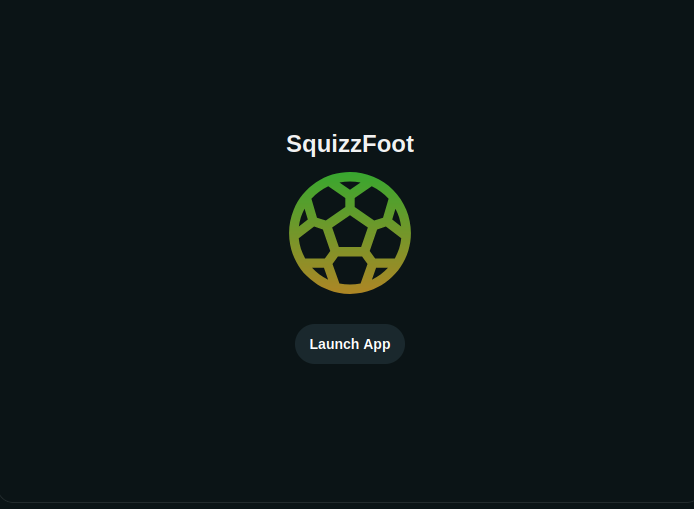Screen dimensions: 694x509
Task: Click the word "App" on the pill button
Action: (x=377, y=345)
